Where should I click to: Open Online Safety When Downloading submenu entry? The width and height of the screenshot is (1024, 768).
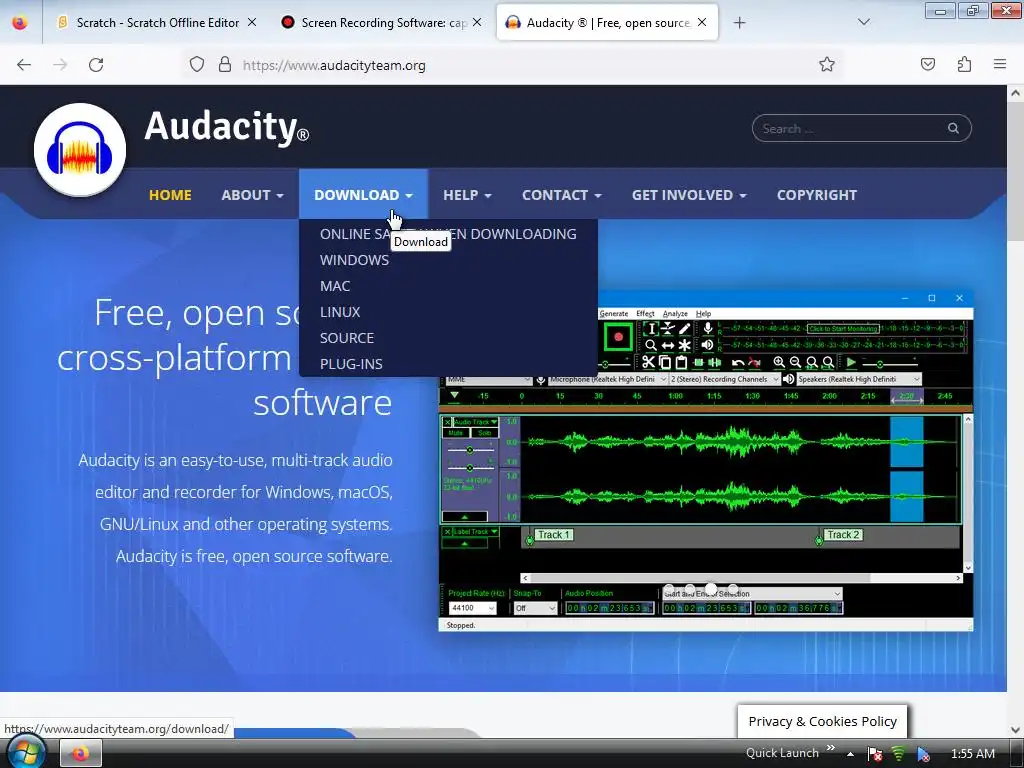tap(448, 234)
